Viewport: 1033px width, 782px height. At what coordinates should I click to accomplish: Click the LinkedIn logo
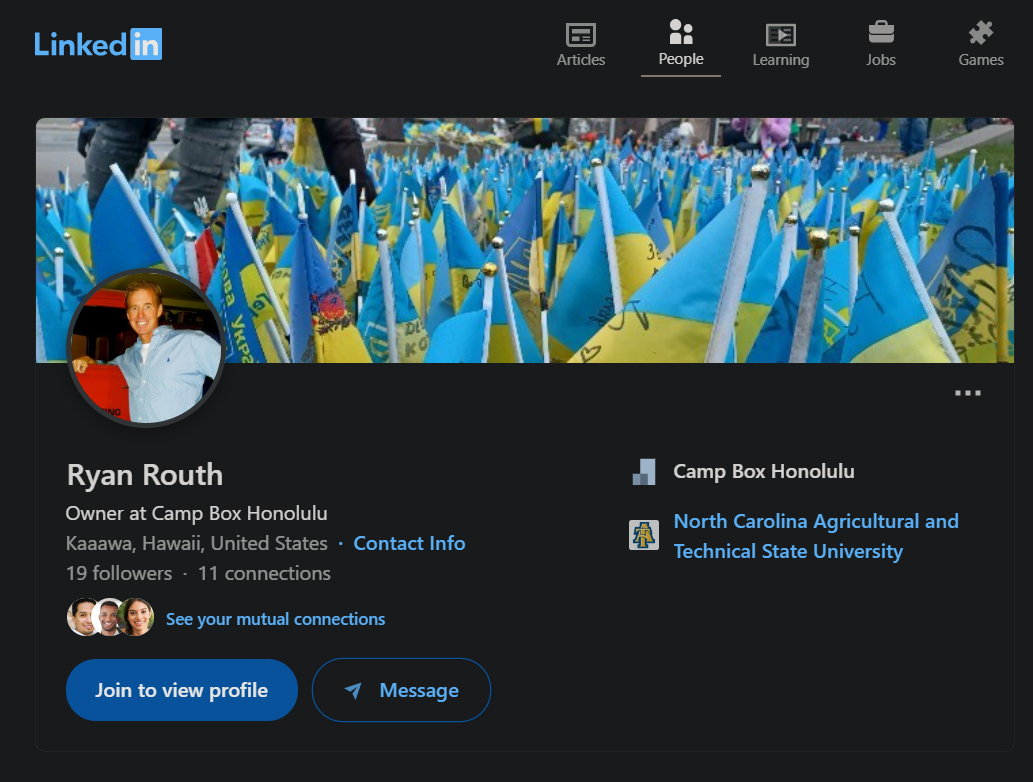[98, 44]
